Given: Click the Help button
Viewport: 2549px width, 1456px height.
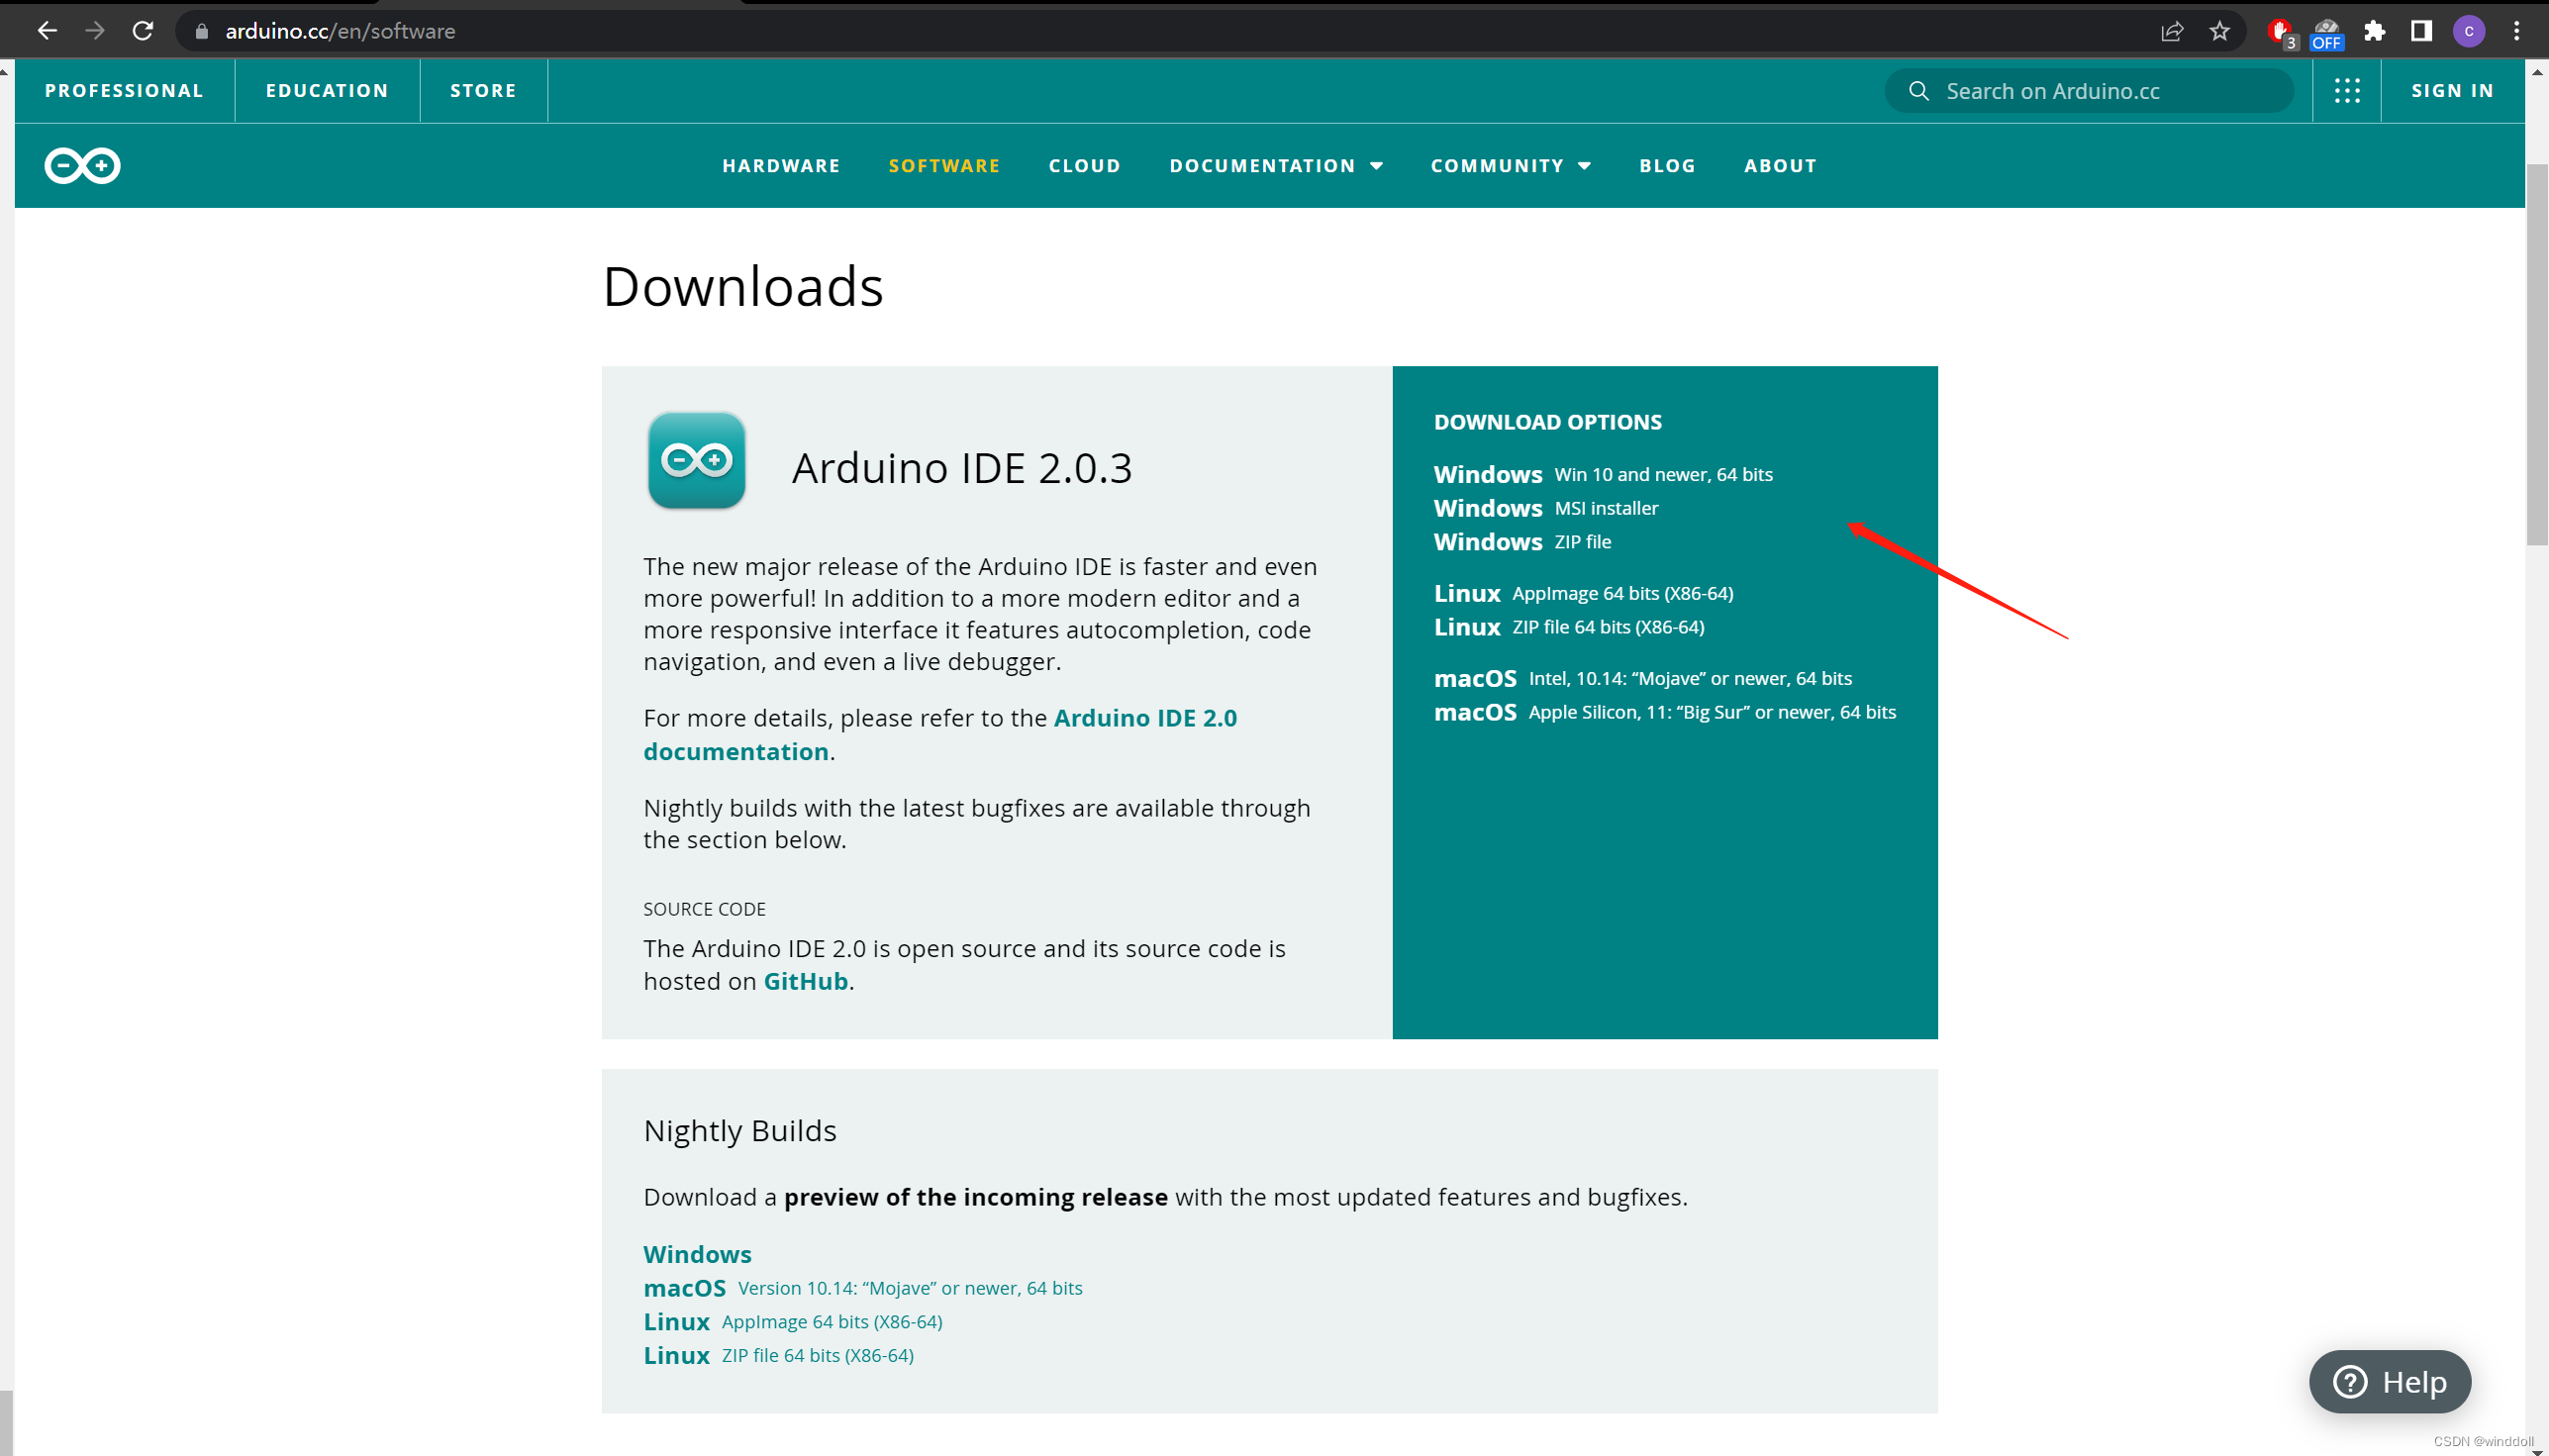Looking at the screenshot, I should click(x=2389, y=1382).
